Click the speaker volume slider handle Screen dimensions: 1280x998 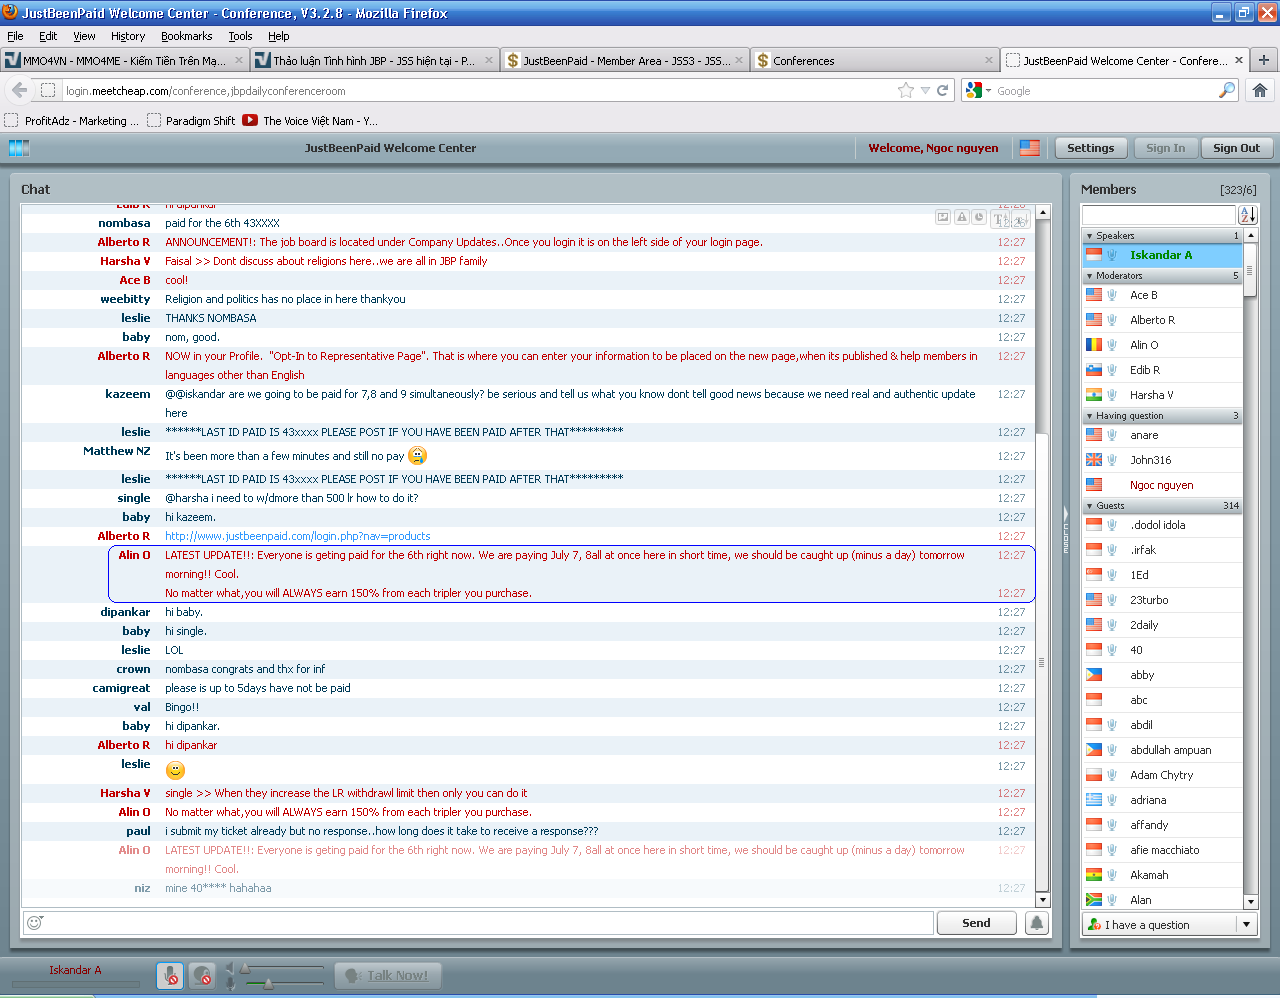(x=245, y=968)
